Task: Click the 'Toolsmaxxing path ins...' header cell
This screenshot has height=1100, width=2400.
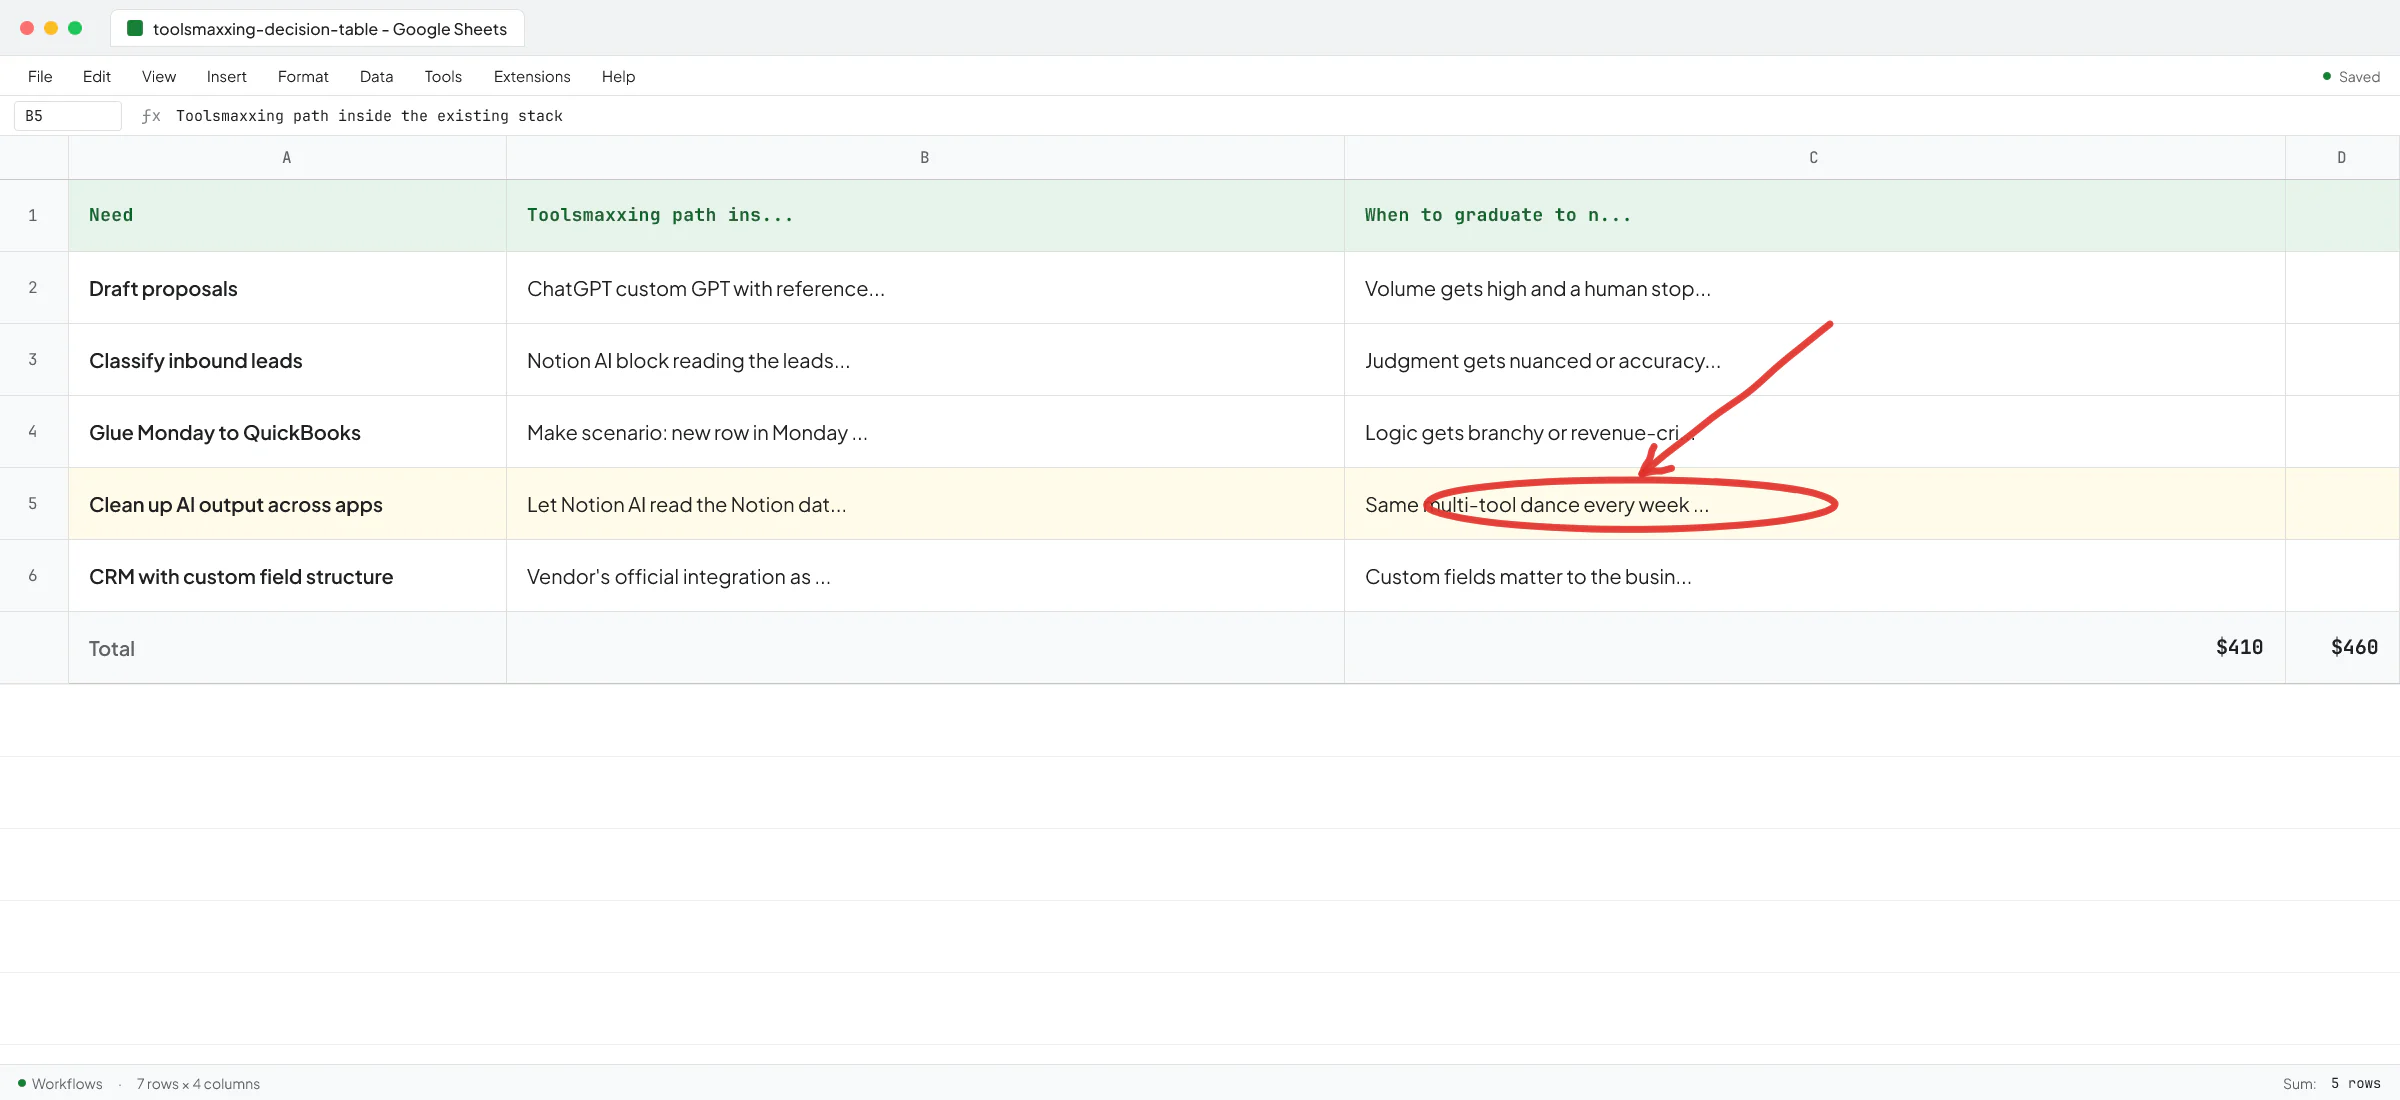Action: (x=925, y=216)
